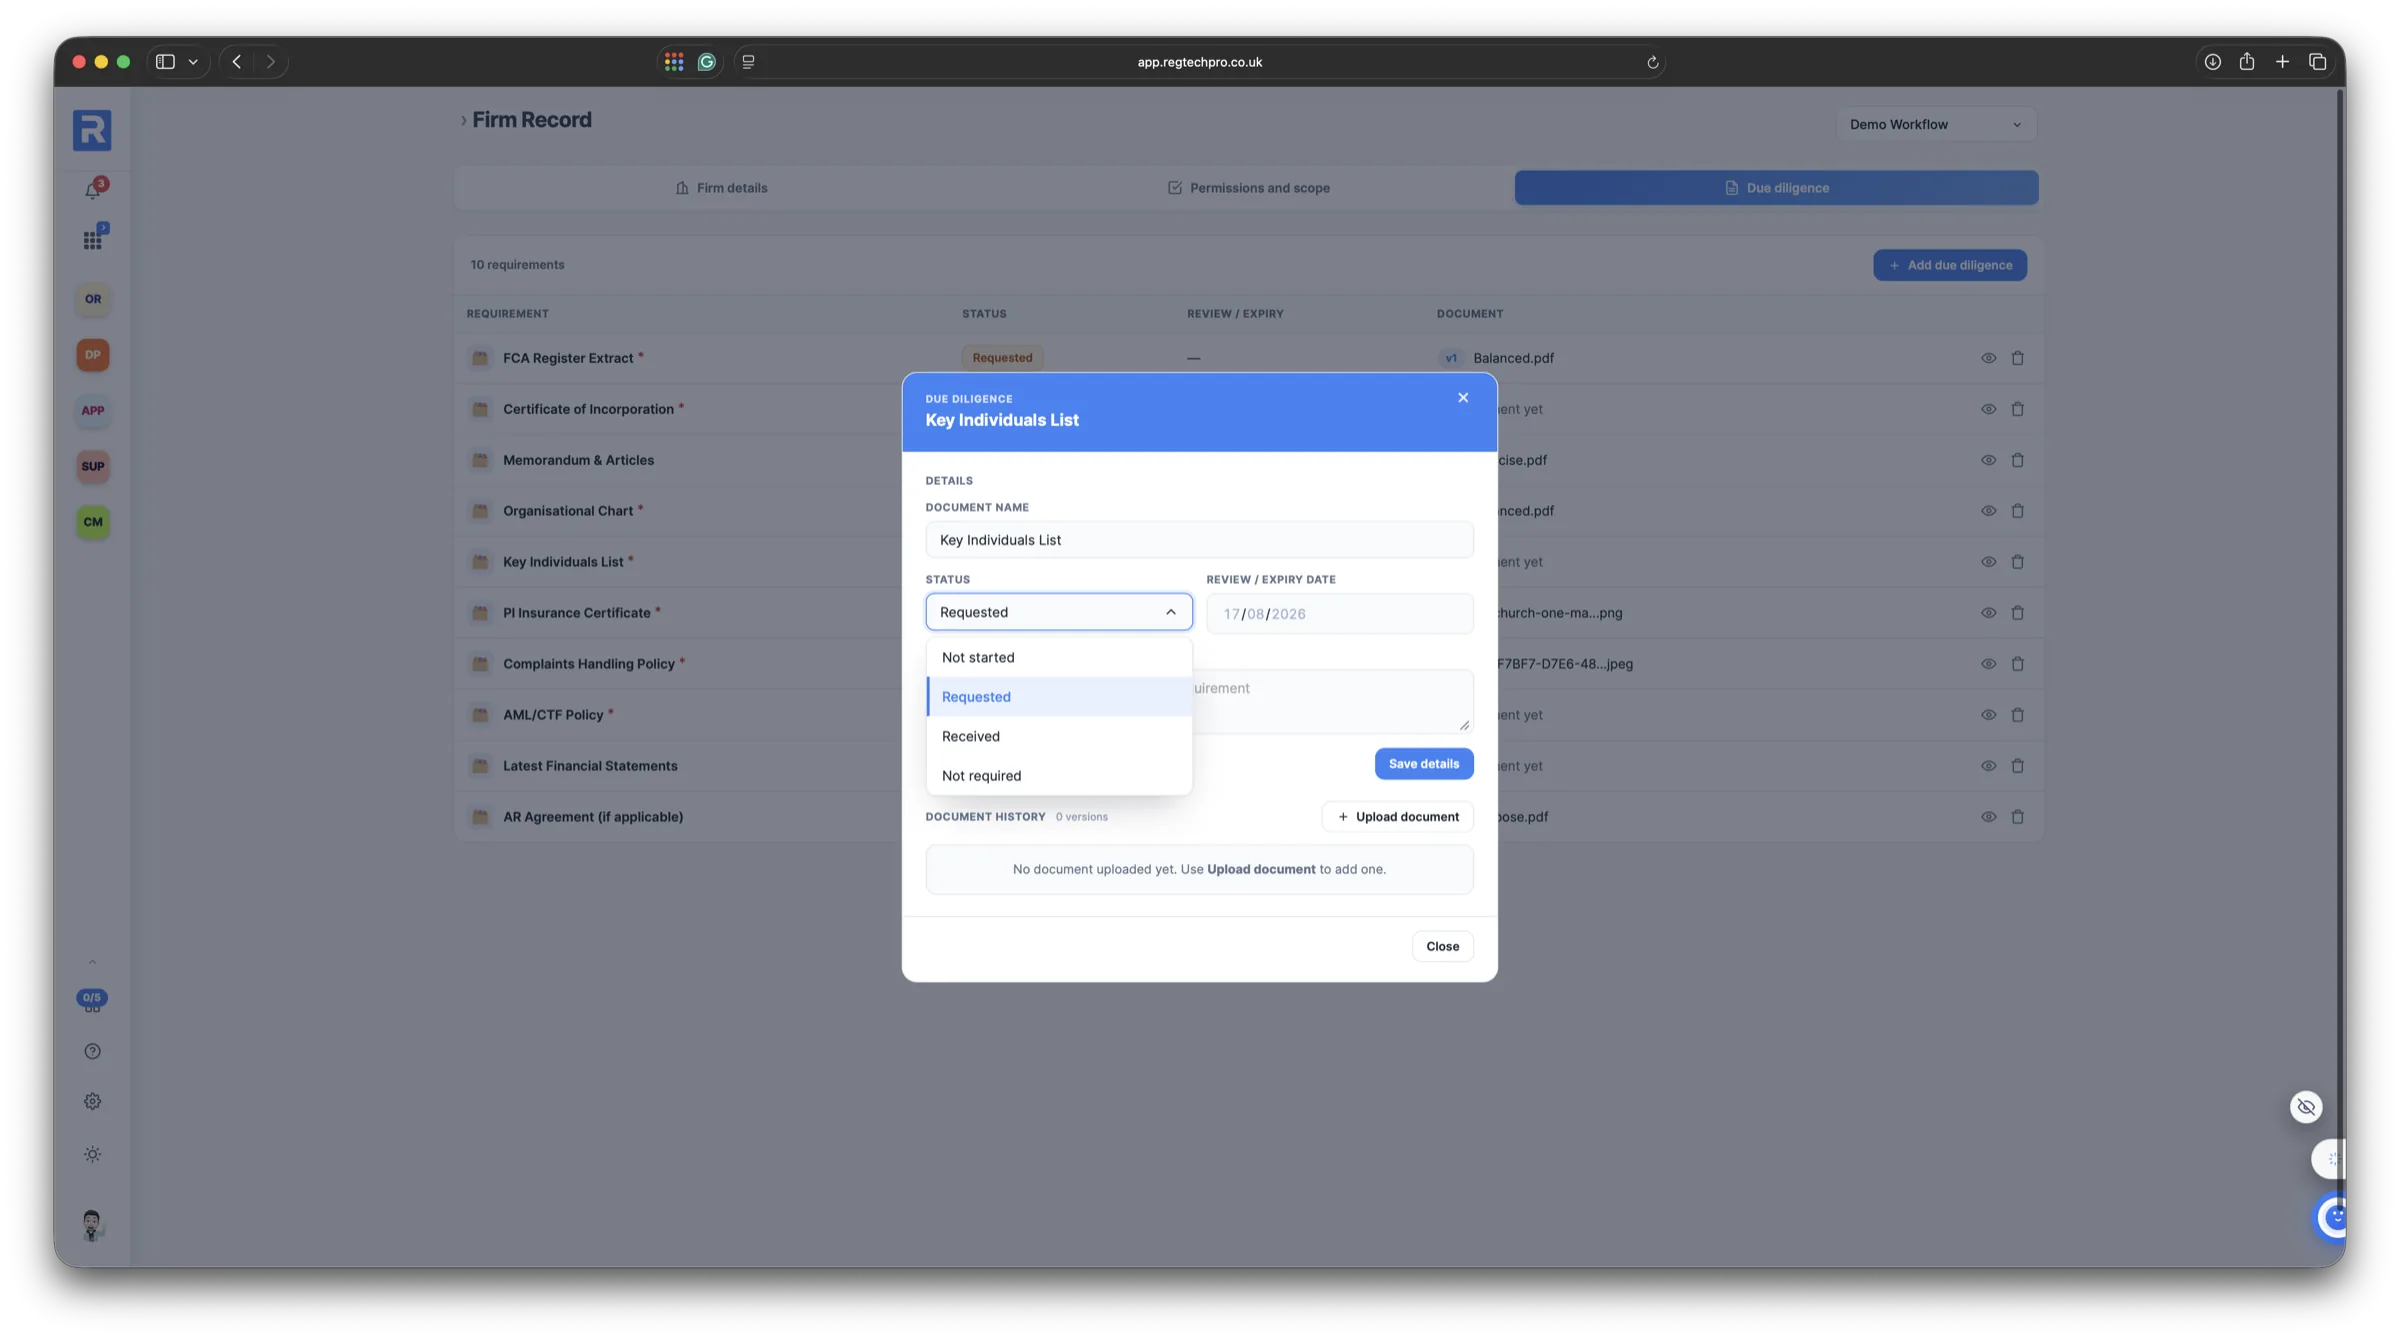Image resolution: width=2400 pixels, height=1339 pixels.
Task: Switch to Permissions and scope tab
Action: tap(1249, 188)
